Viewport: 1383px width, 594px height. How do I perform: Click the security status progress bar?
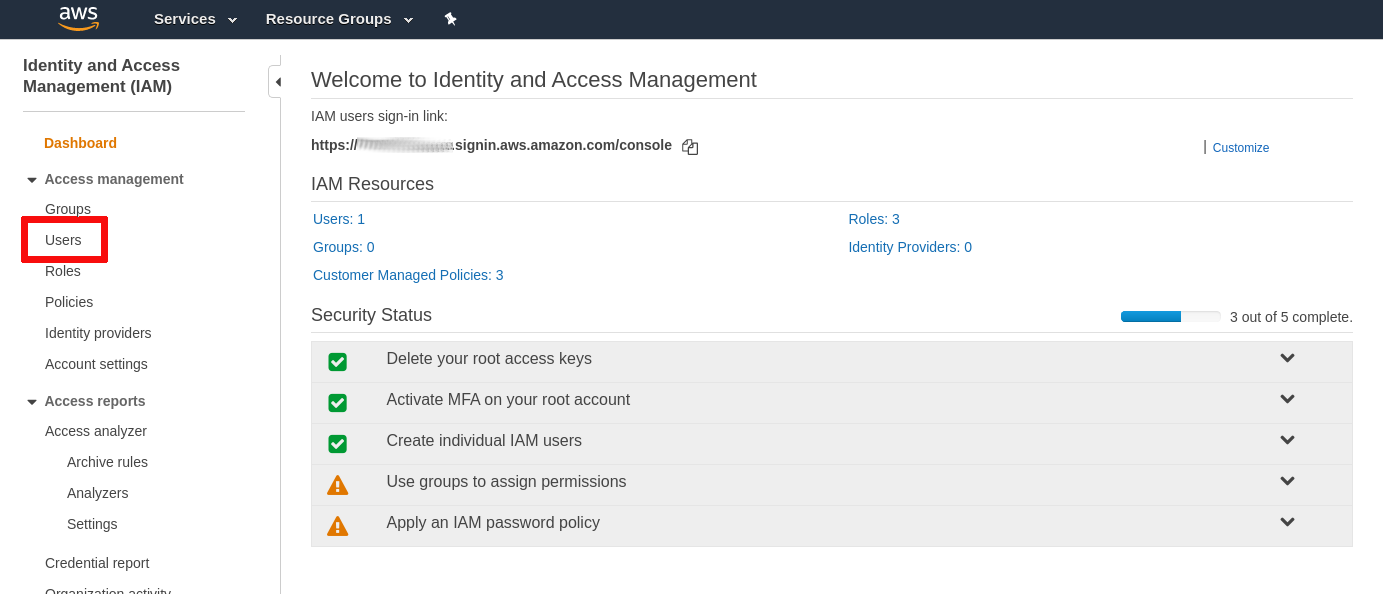pyautogui.click(x=1170, y=317)
